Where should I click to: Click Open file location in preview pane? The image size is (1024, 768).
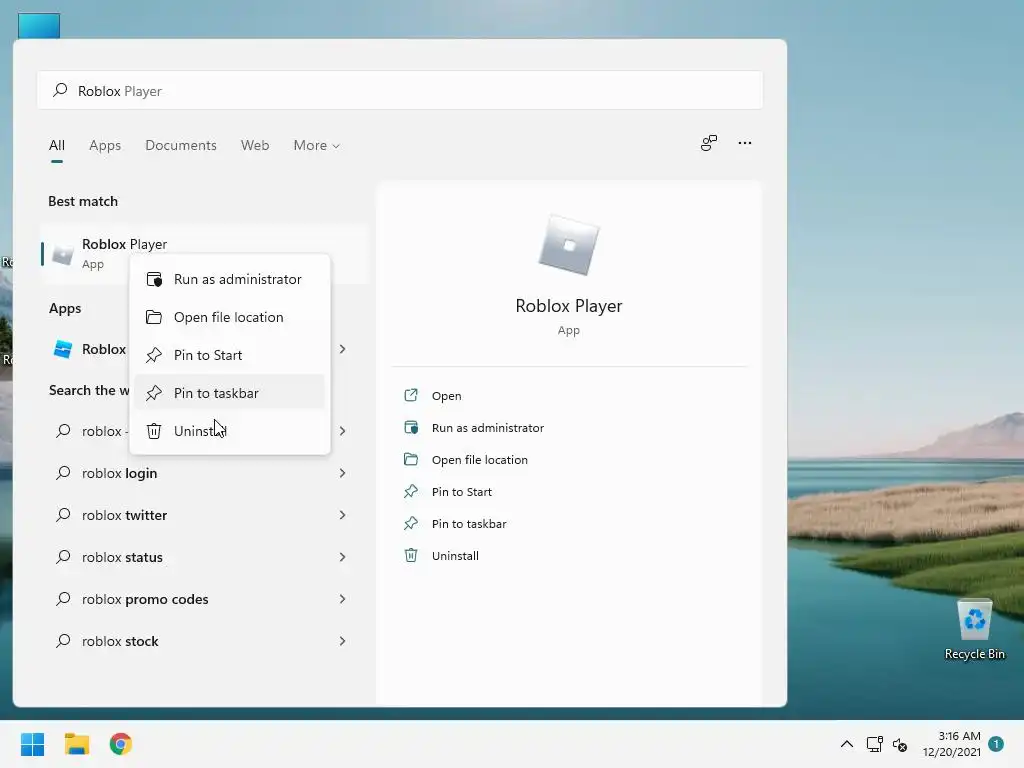click(479, 460)
